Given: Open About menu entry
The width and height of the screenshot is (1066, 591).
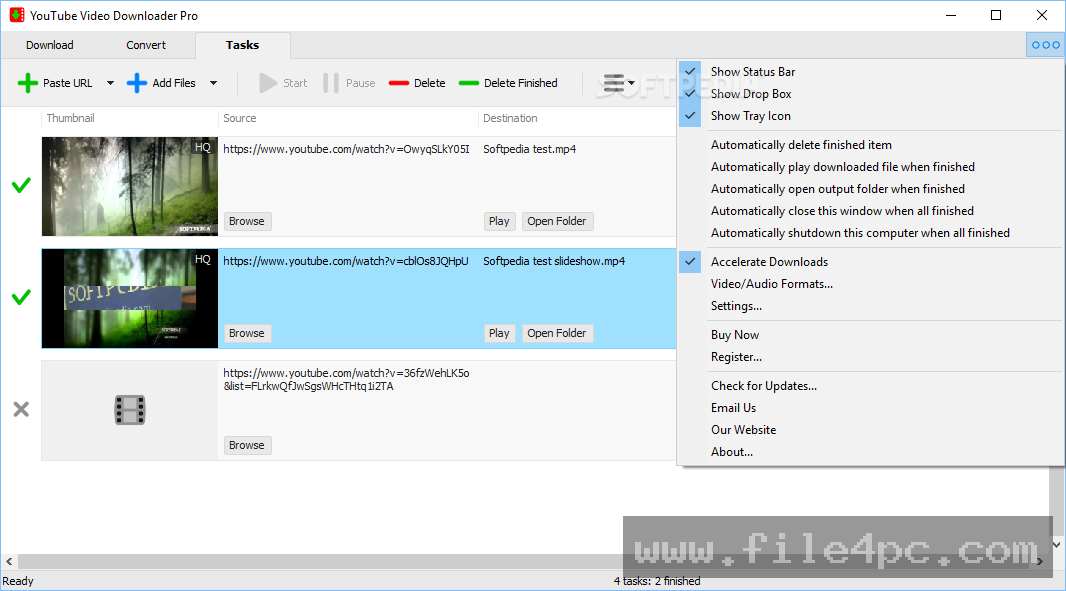Looking at the screenshot, I should [732, 452].
